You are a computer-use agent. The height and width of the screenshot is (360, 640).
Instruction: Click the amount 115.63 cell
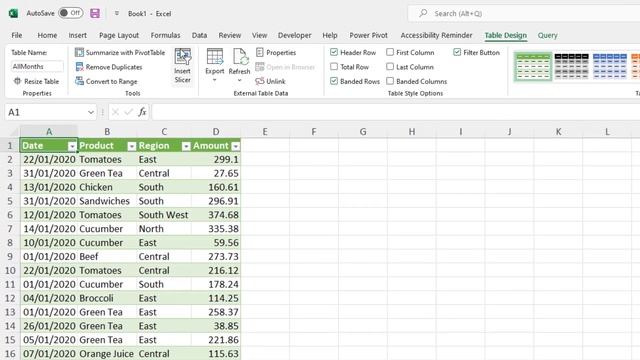[216, 353]
